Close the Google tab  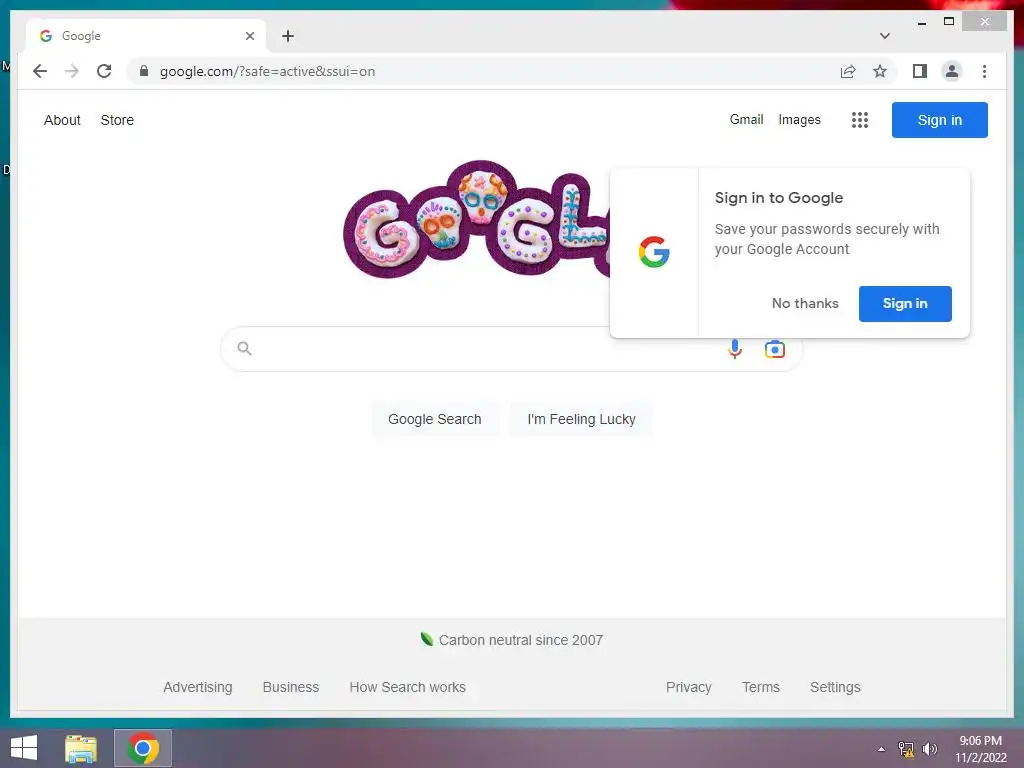coord(249,36)
